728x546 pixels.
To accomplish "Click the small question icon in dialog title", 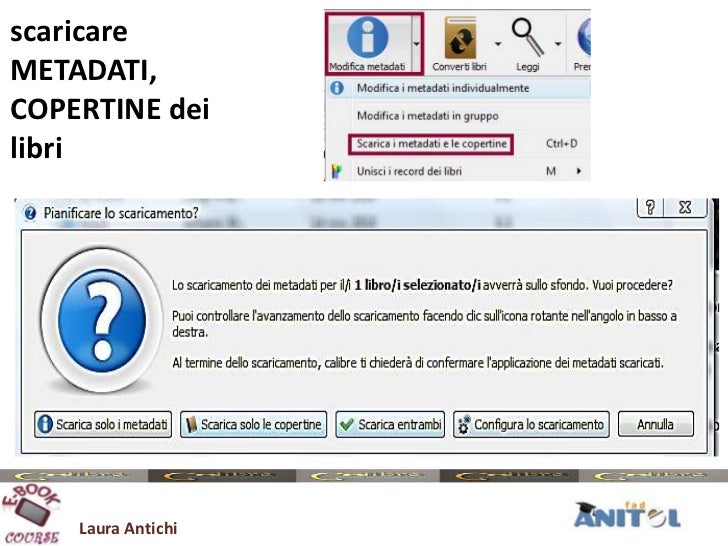I will [30, 214].
